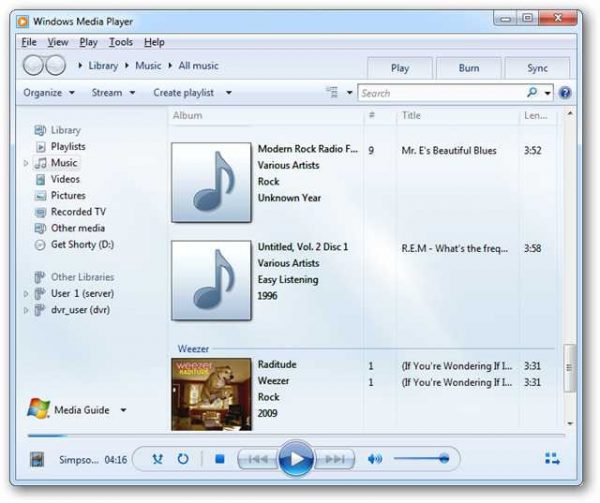Viewport: 600px width, 503px height.
Task: Open the Organize dropdown
Action: tap(49, 93)
